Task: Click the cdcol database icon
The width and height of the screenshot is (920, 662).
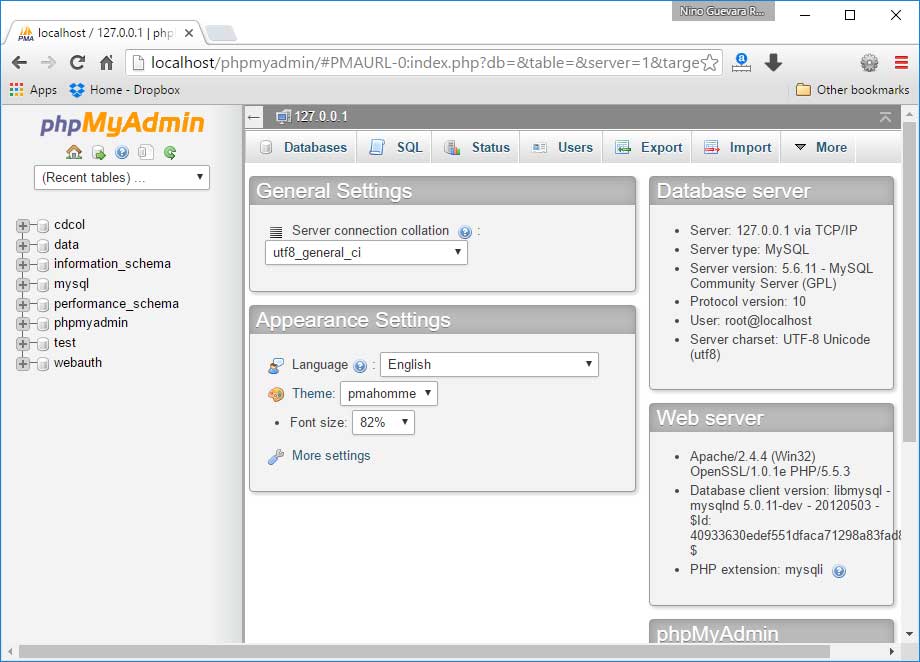Action: (43, 226)
